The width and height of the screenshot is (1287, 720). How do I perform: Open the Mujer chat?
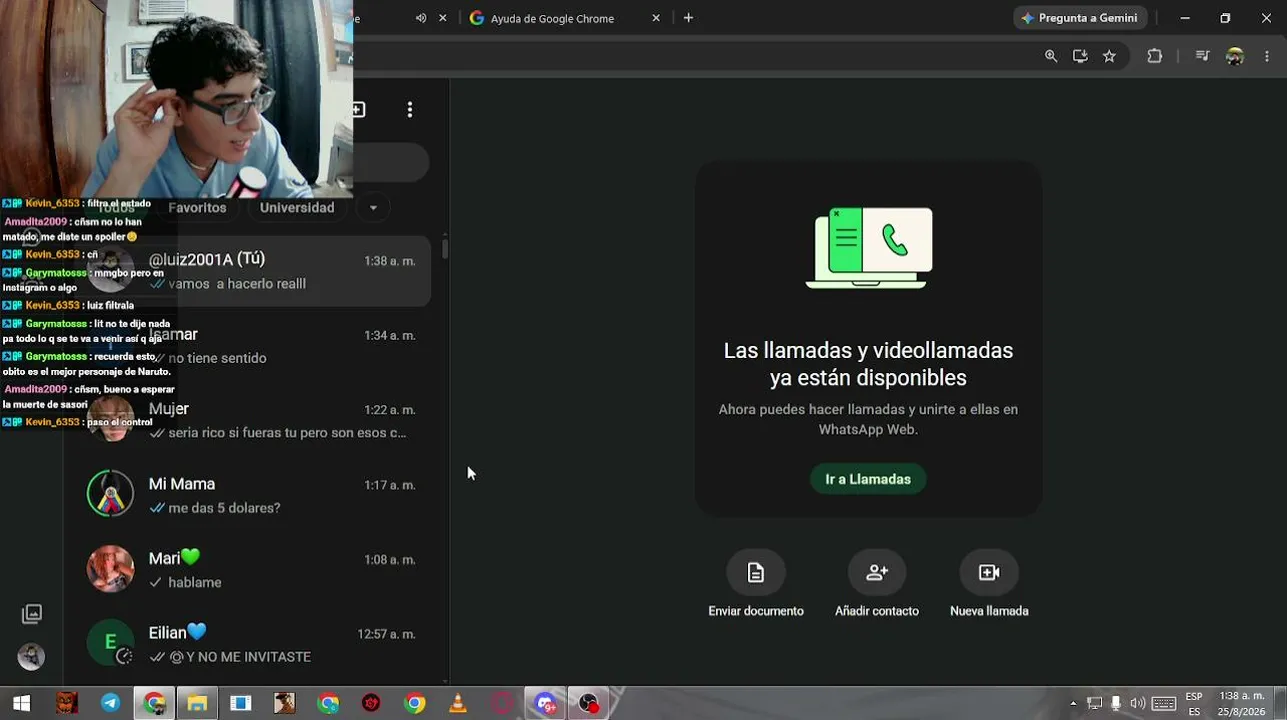[x=253, y=420]
